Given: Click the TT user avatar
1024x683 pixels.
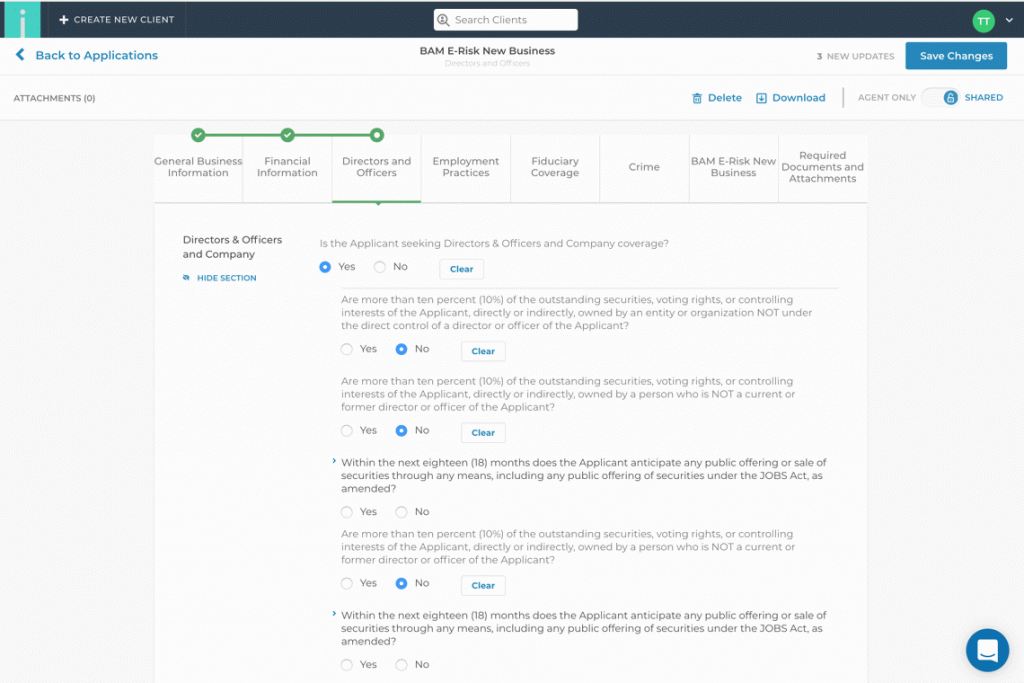Looking at the screenshot, I should (983, 20).
